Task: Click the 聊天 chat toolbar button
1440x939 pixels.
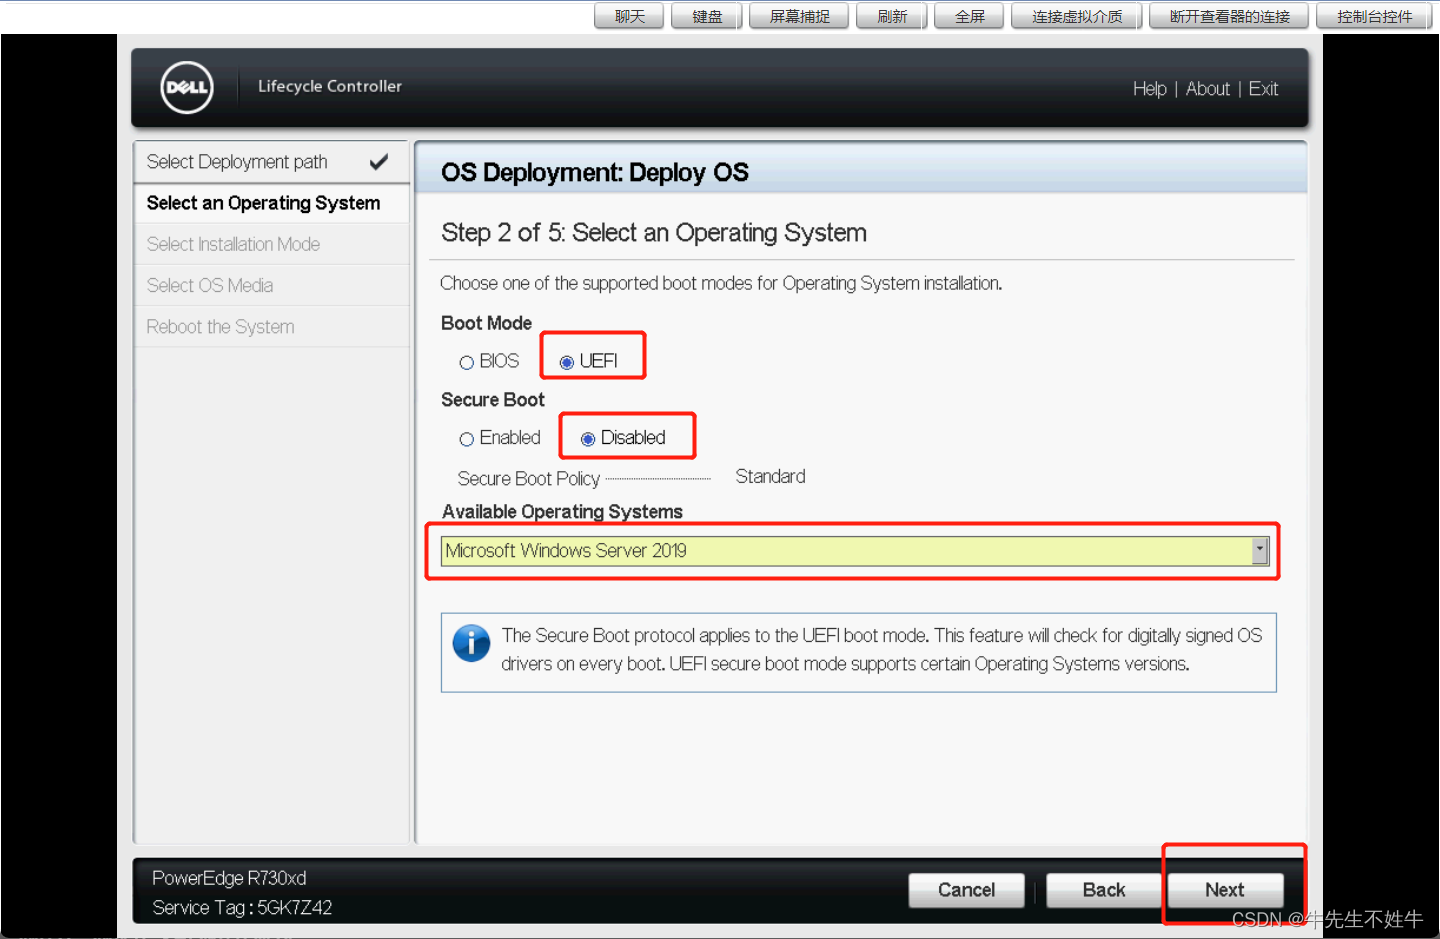Action: click(x=629, y=16)
